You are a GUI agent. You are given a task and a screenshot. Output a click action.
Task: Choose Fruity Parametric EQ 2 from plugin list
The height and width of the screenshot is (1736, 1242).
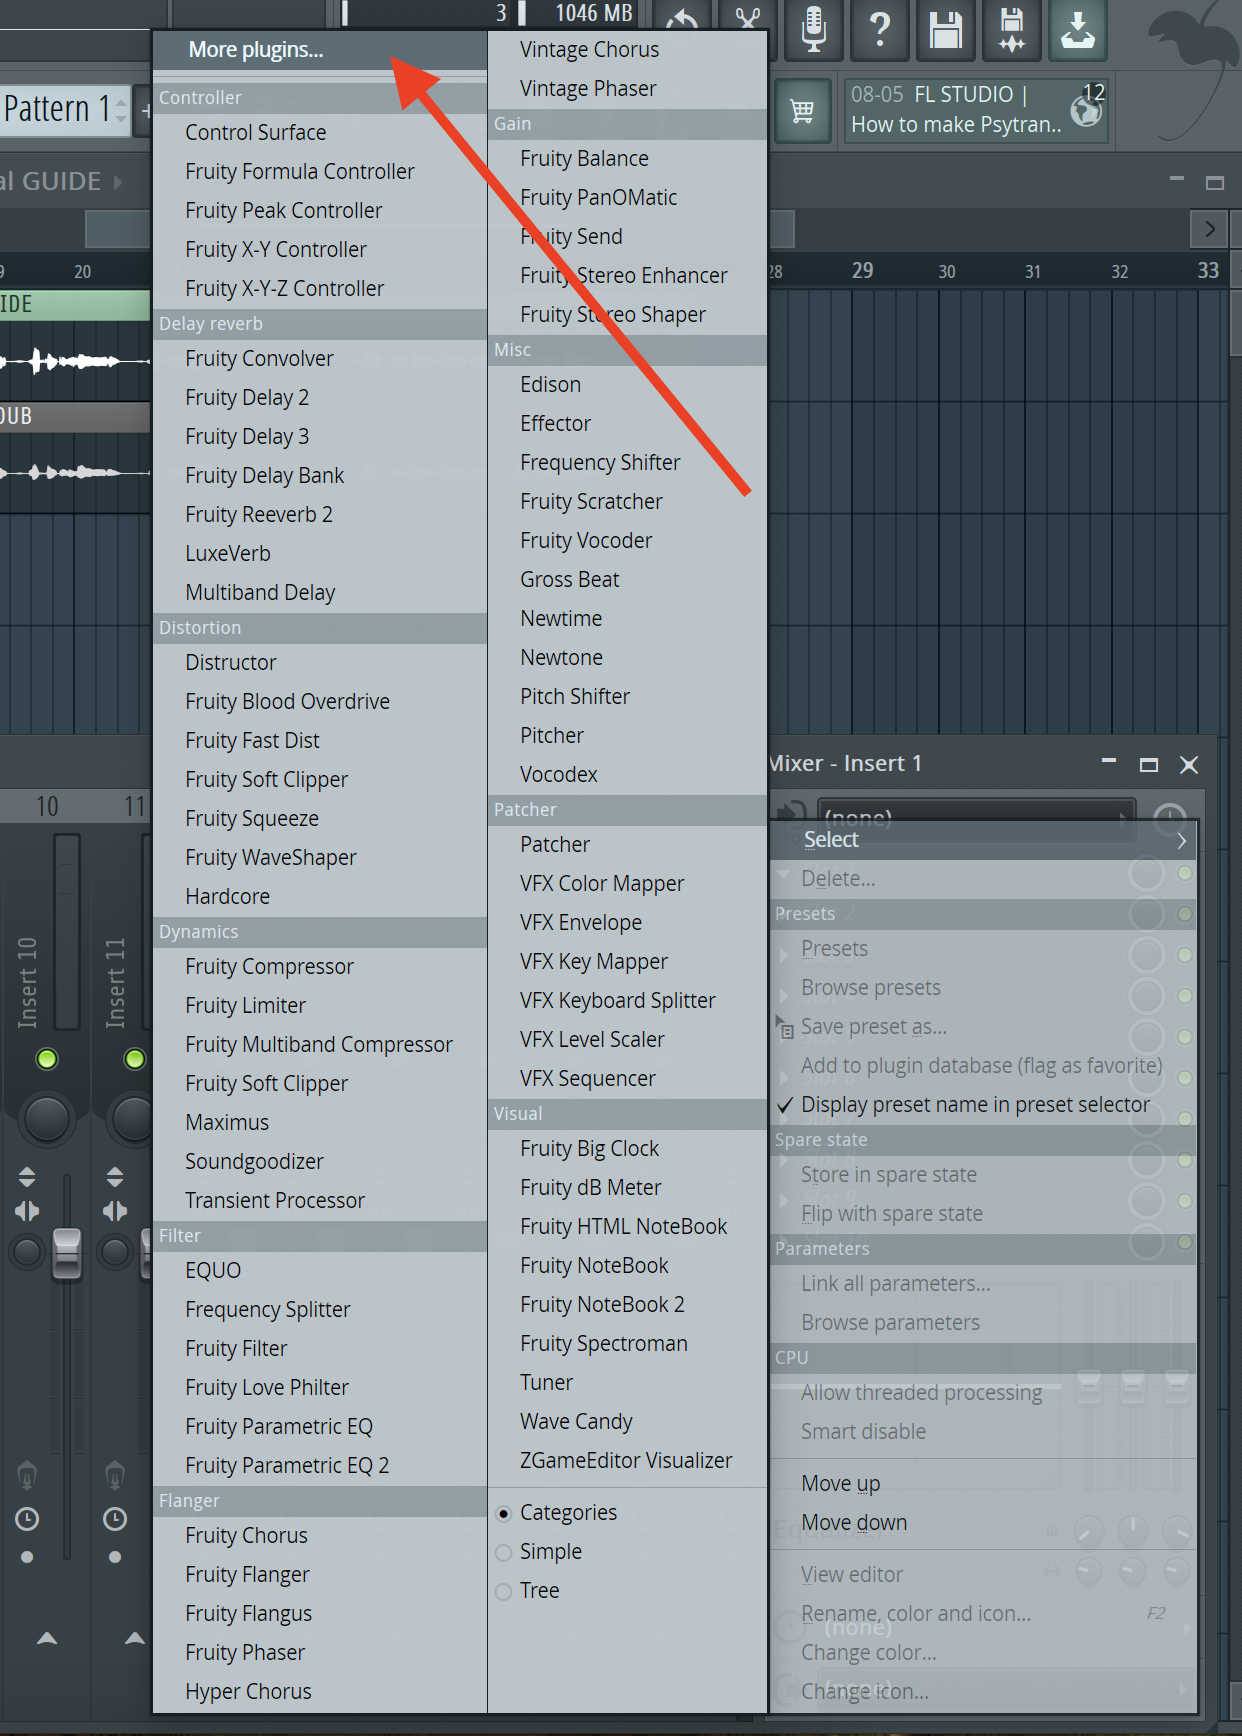coord(287,1466)
